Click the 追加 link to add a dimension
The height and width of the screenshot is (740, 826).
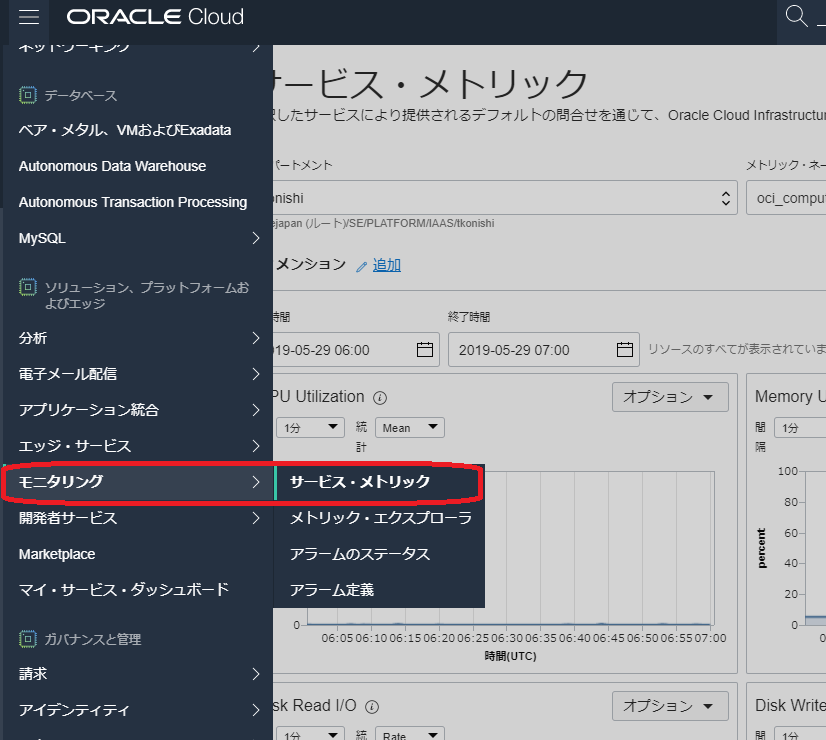click(388, 264)
